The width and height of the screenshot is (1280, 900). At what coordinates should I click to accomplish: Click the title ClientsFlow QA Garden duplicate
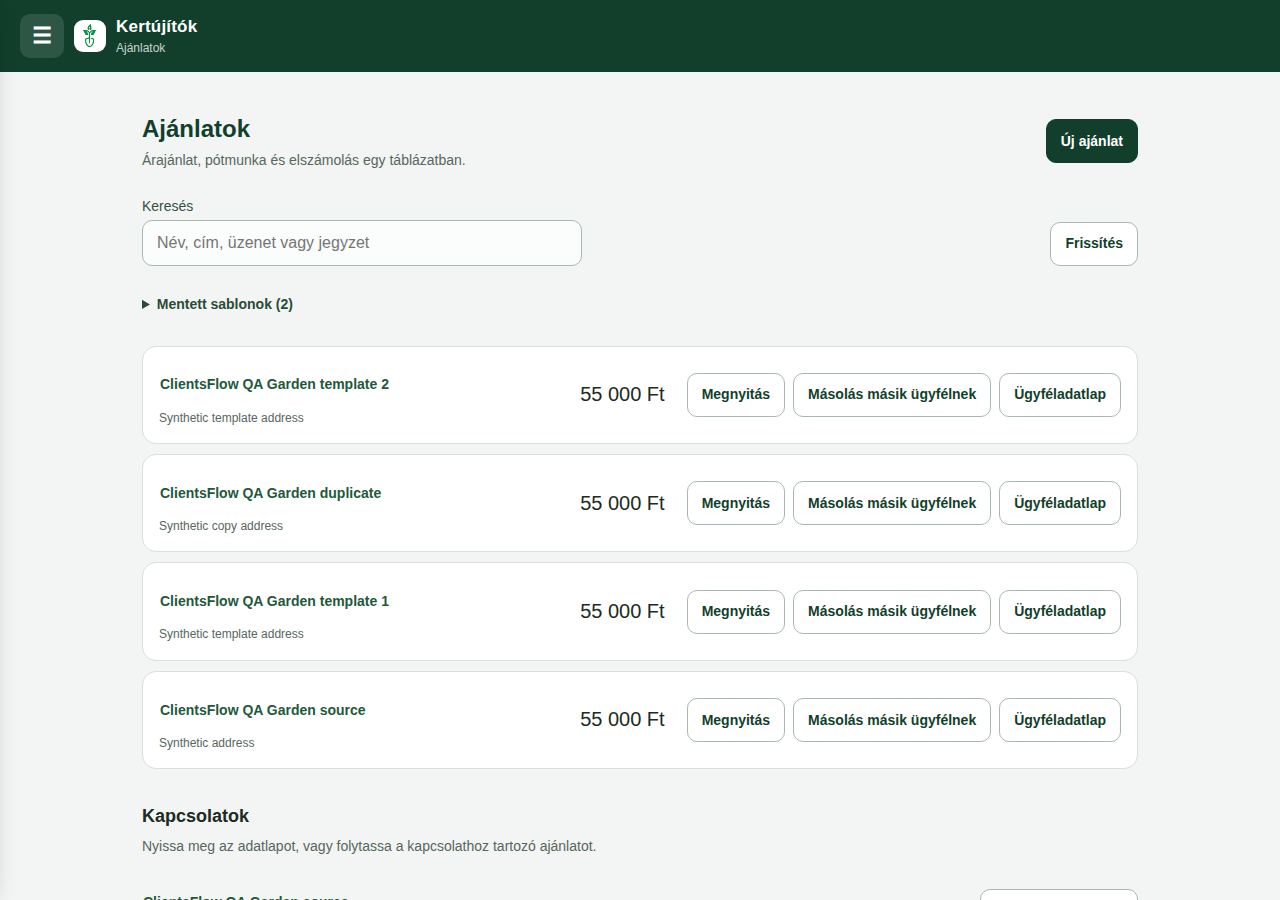pos(270,493)
